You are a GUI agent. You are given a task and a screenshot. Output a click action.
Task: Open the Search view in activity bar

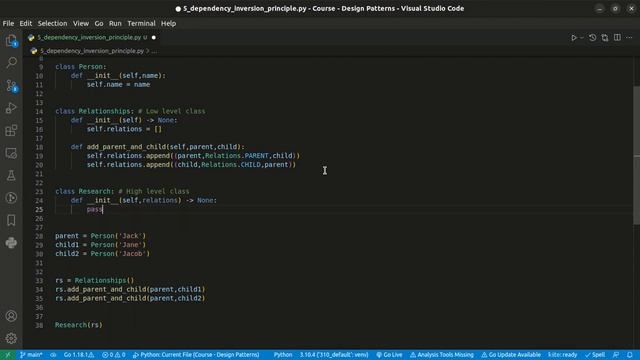[11, 62]
